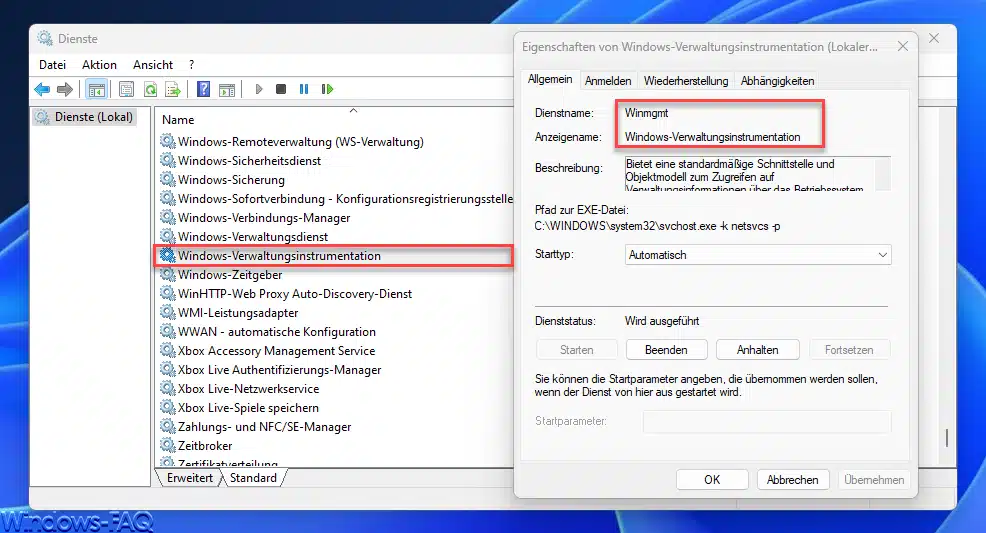
Task: Select Windows-Sofortverbindung Konfigurationsregistrierungsstelle row
Action: 345,199
